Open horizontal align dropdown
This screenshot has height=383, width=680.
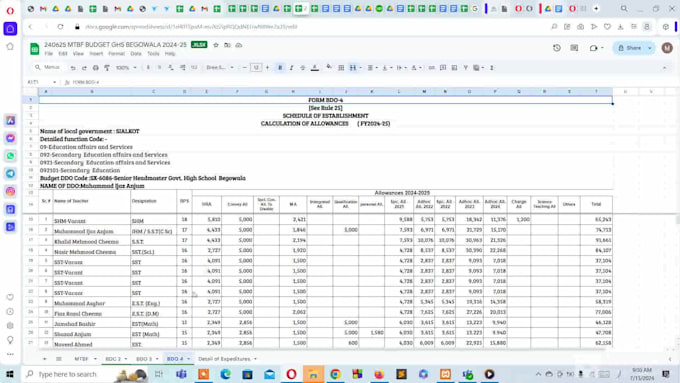click(x=372, y=68)
